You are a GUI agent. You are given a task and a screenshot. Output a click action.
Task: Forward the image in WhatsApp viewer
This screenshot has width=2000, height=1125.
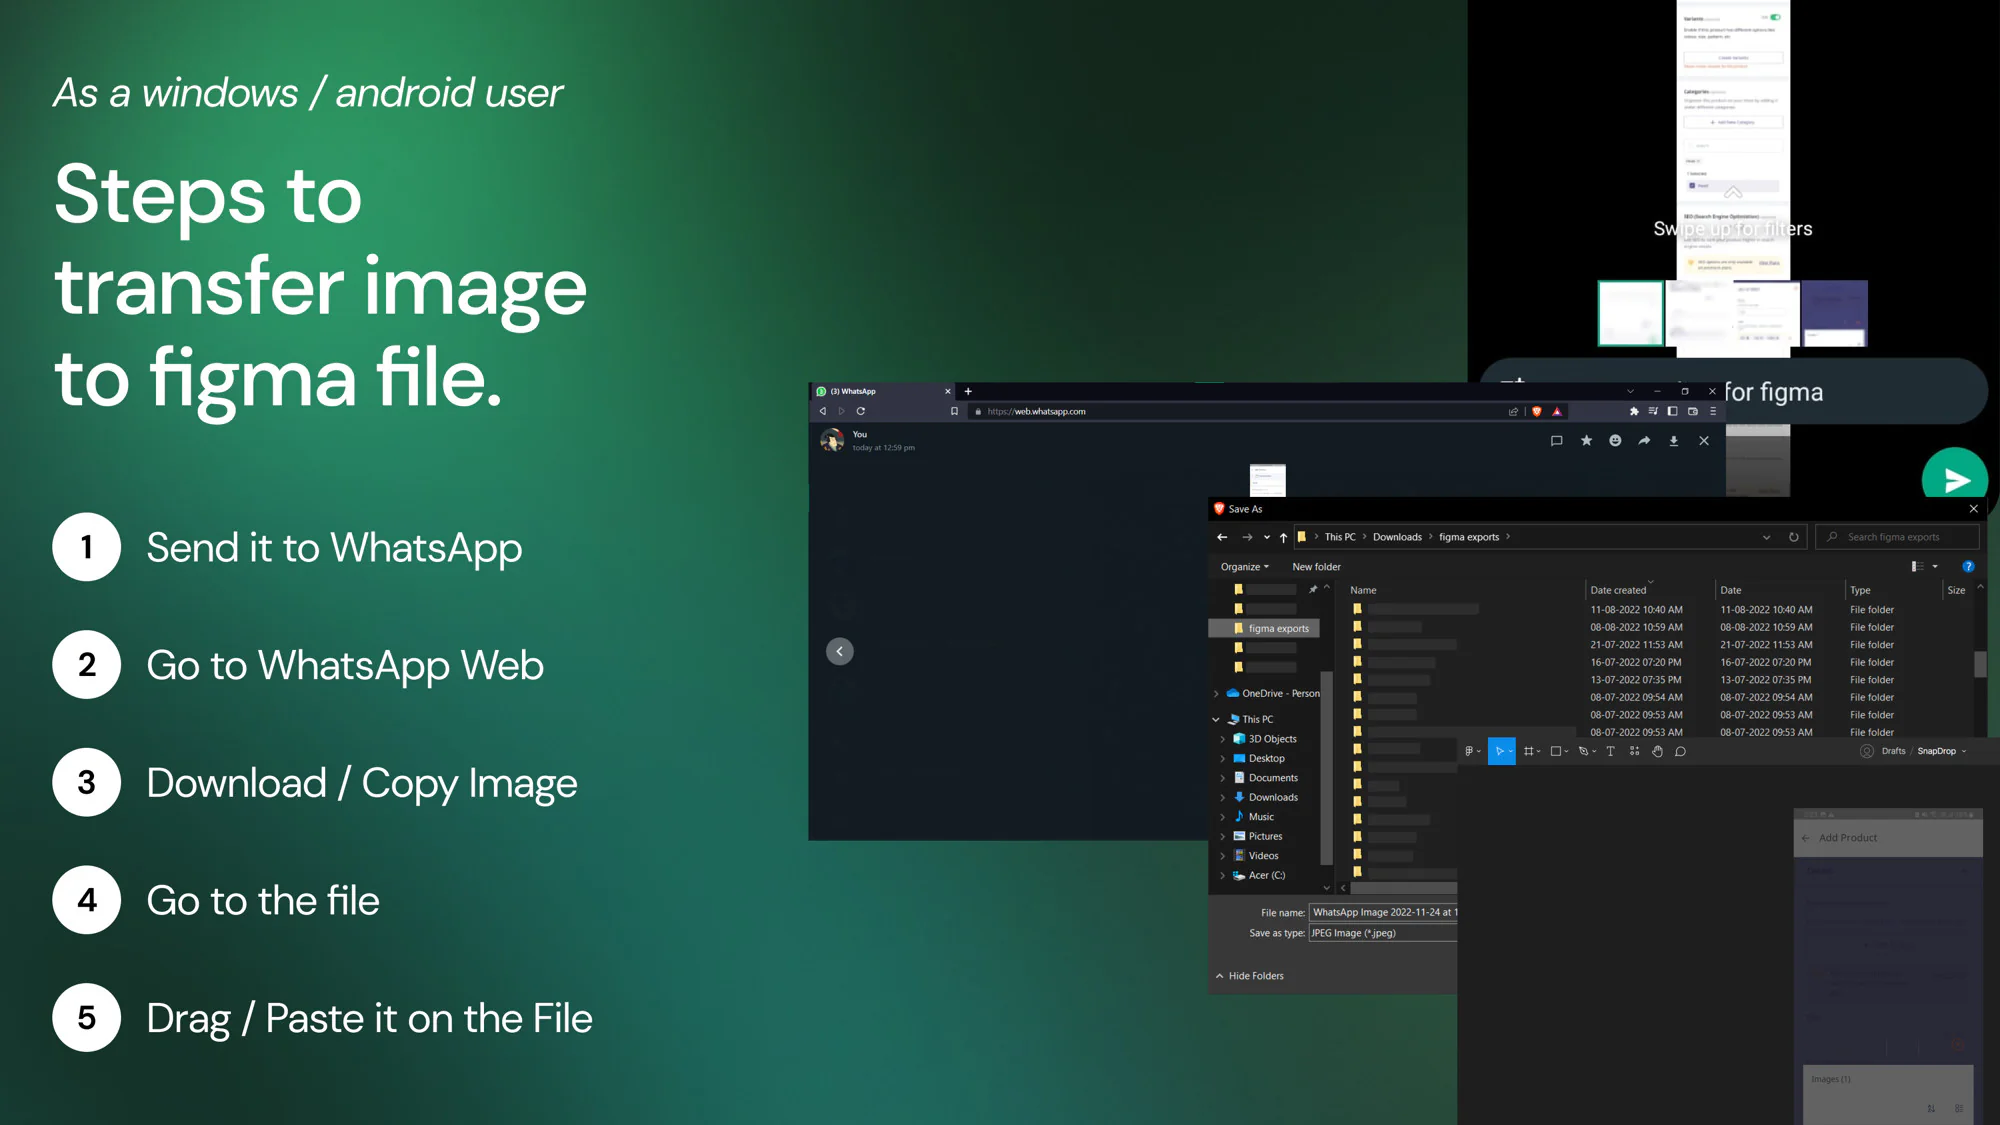(1644, 441)
